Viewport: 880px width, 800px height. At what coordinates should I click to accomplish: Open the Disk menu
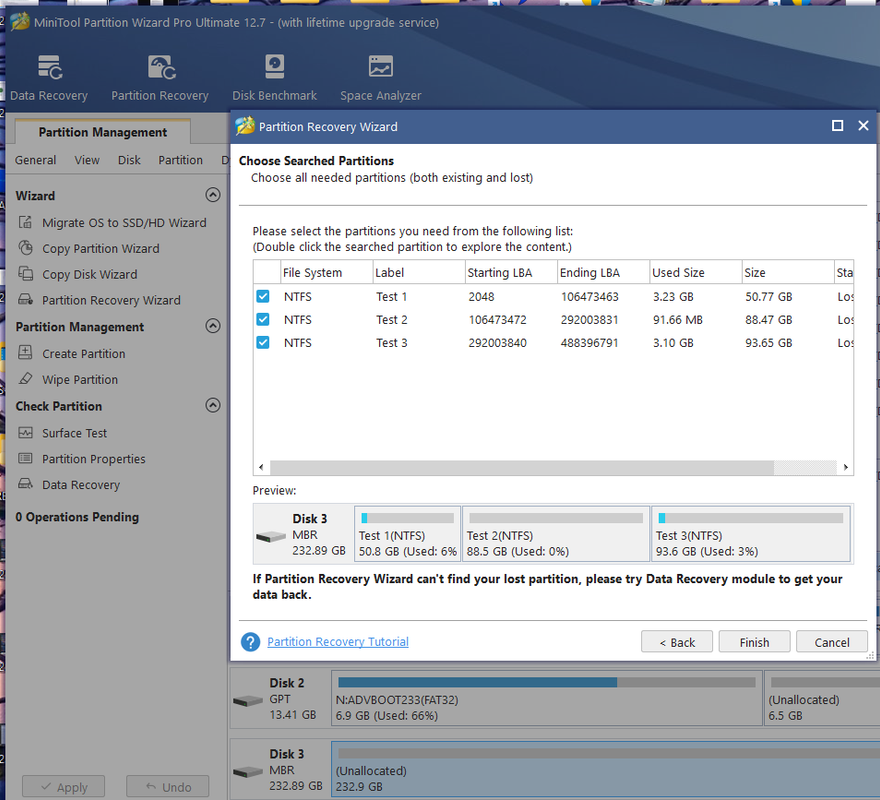129,160
